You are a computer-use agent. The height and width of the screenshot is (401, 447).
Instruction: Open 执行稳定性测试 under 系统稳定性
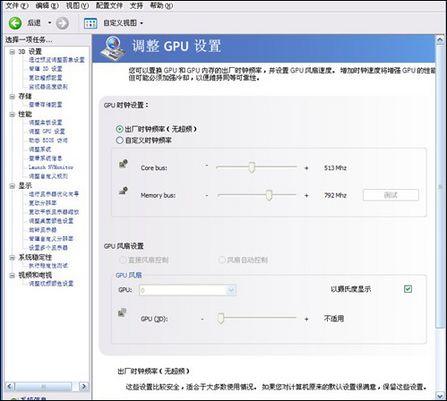48,266
